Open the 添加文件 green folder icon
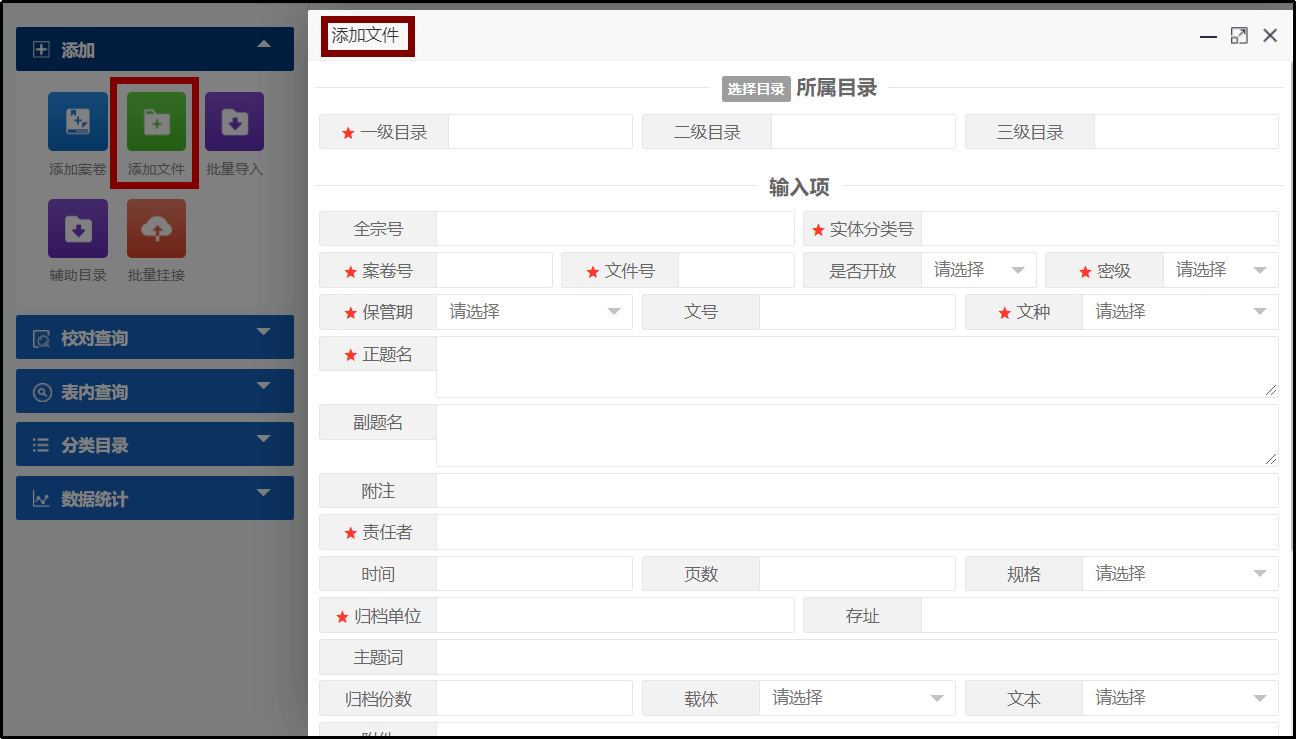Image resolution: width=1297 pixels, height=739 pixels. coord(156,122)
